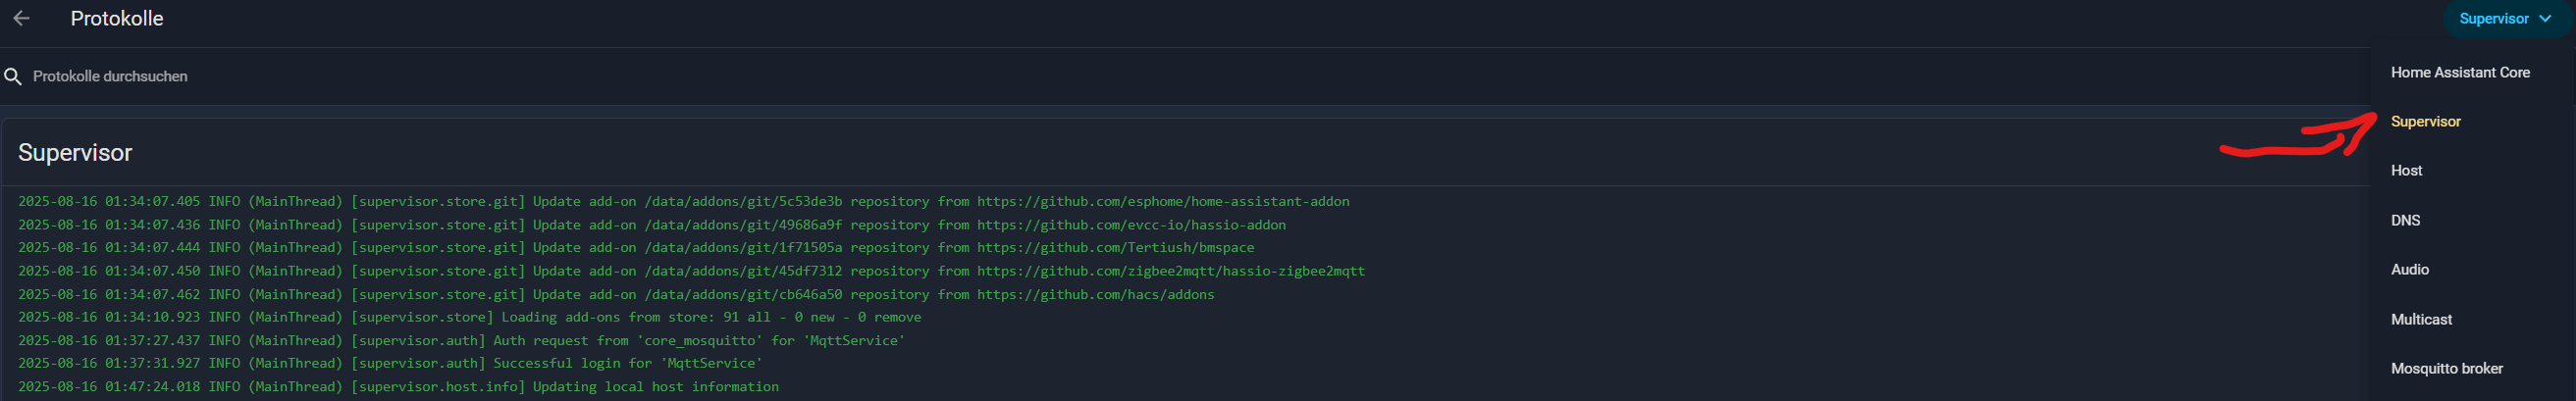Switch logs to DNS
Screen dimensions: 2576x401
2405,220
